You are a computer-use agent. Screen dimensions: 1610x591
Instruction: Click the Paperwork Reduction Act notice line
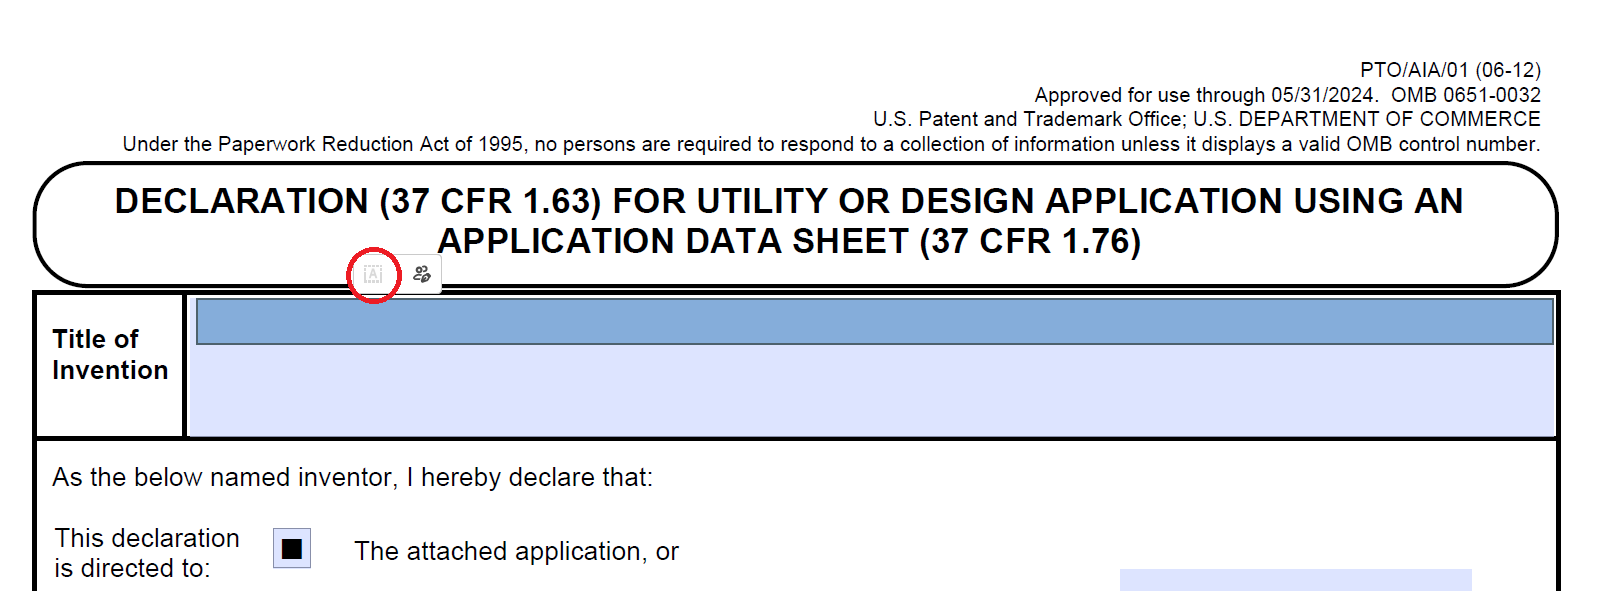point(830,144)
